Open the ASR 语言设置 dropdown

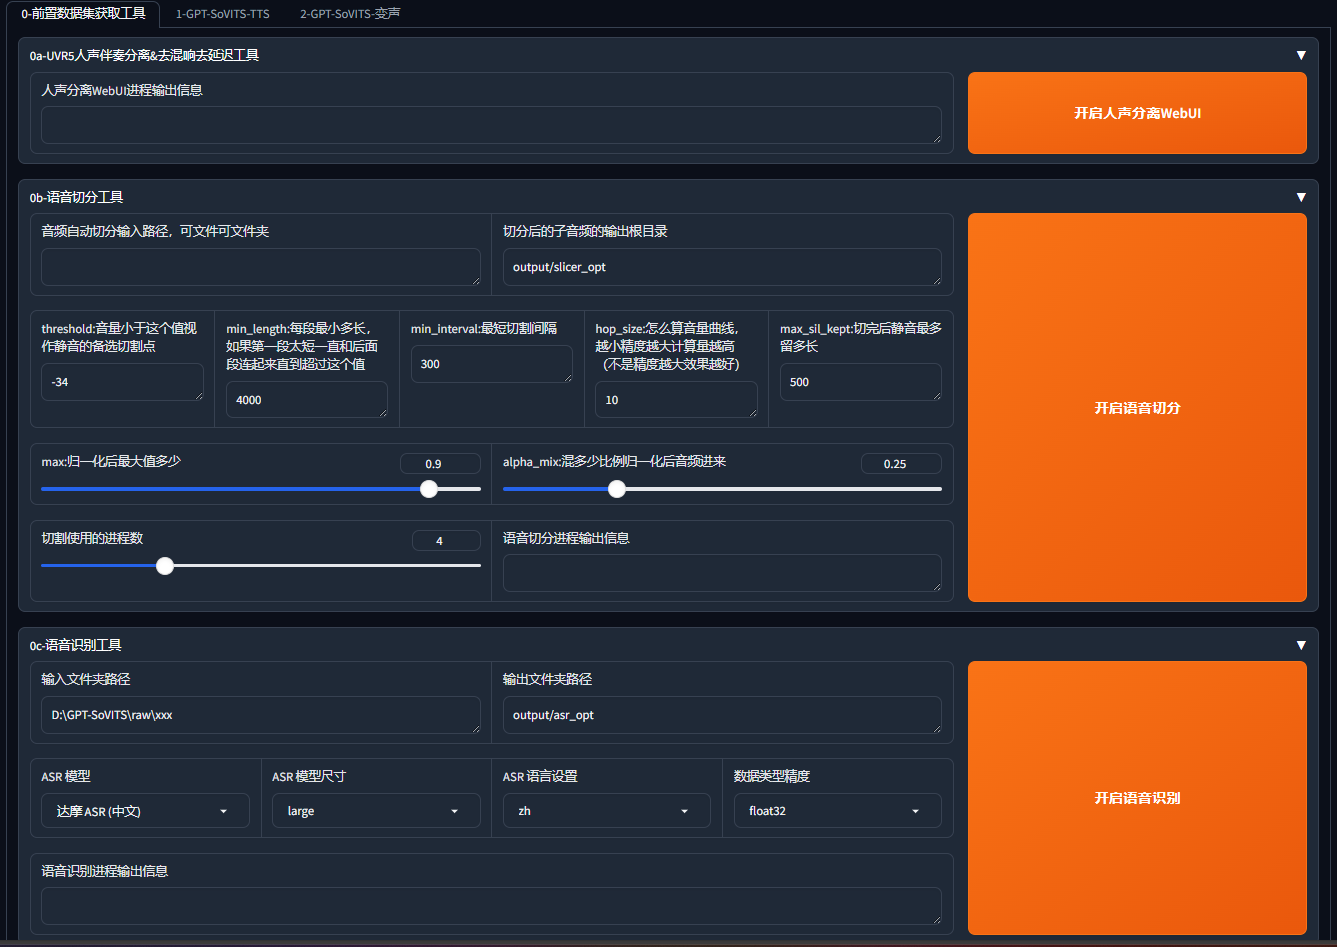point(606,811)
